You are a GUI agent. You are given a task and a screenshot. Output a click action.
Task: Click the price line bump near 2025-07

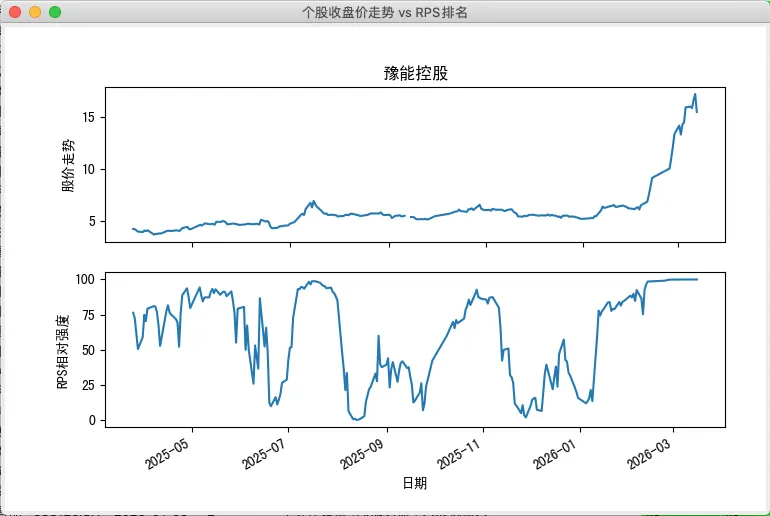coord(312,201)
